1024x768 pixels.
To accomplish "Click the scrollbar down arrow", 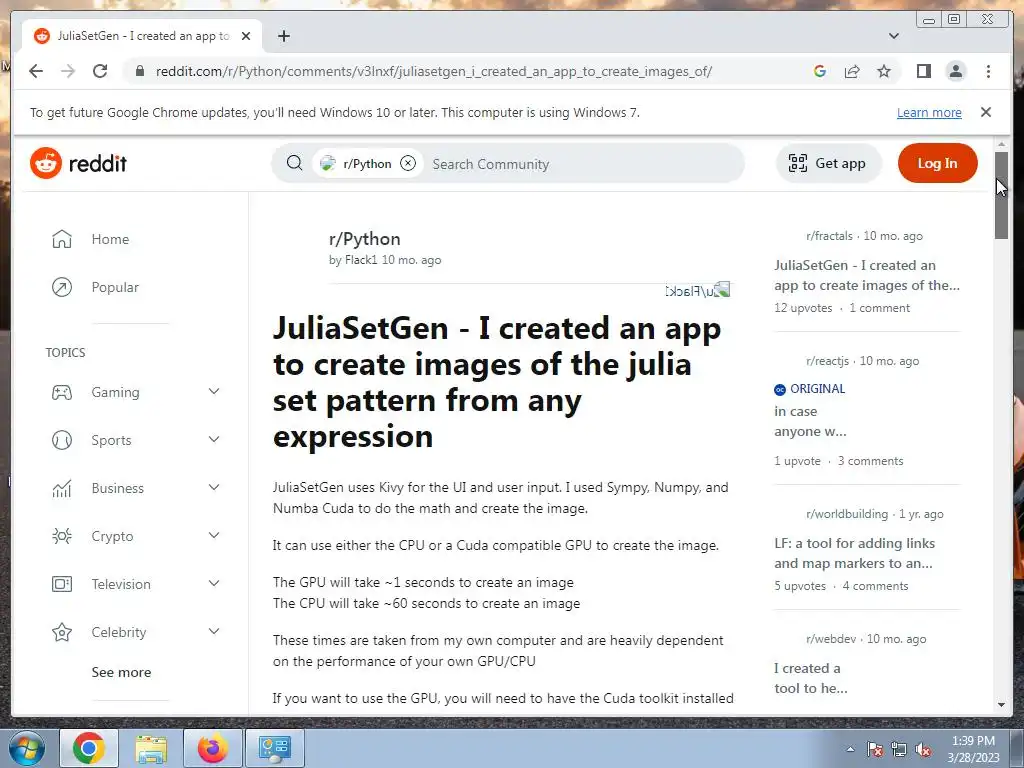I will (x=1001, y=705).
